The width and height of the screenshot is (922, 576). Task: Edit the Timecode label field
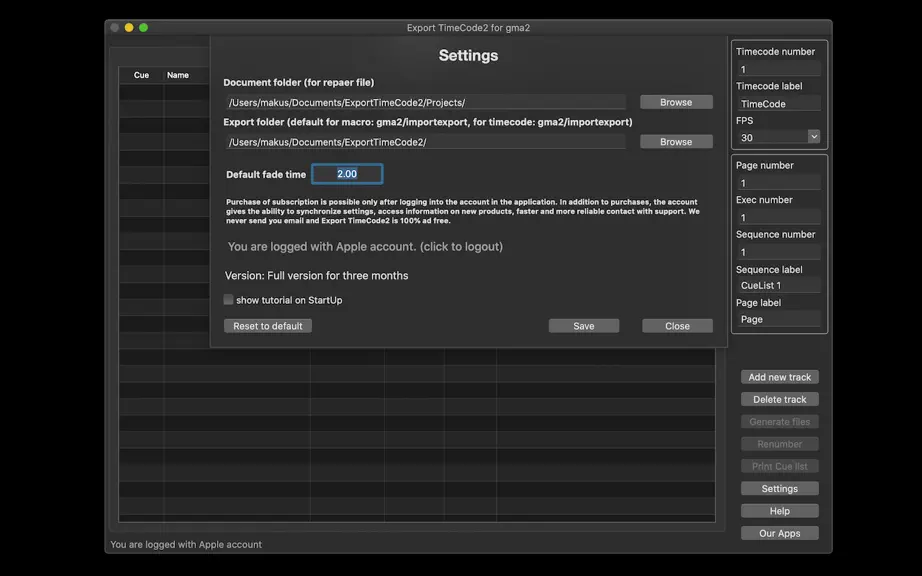coord(779,103)
